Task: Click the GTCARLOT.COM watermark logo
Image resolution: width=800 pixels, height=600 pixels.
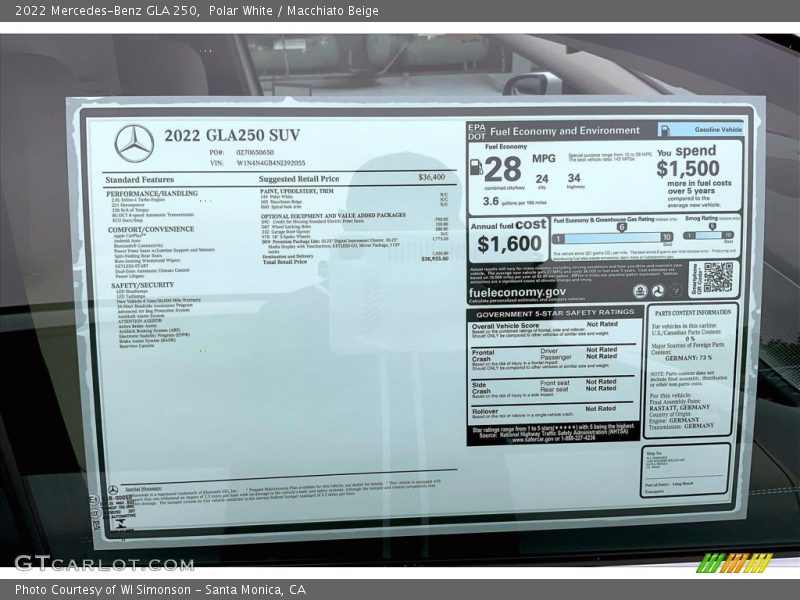Action: (105, 564)
